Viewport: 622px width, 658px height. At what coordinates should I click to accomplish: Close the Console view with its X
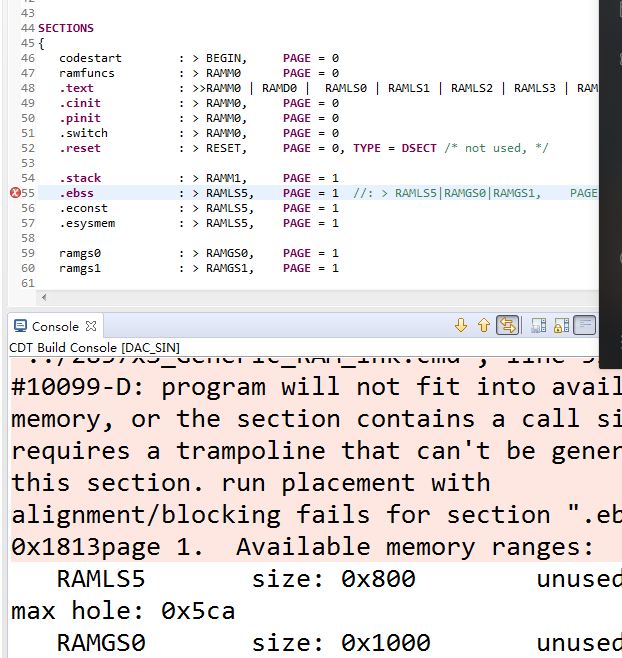point(91,326)
